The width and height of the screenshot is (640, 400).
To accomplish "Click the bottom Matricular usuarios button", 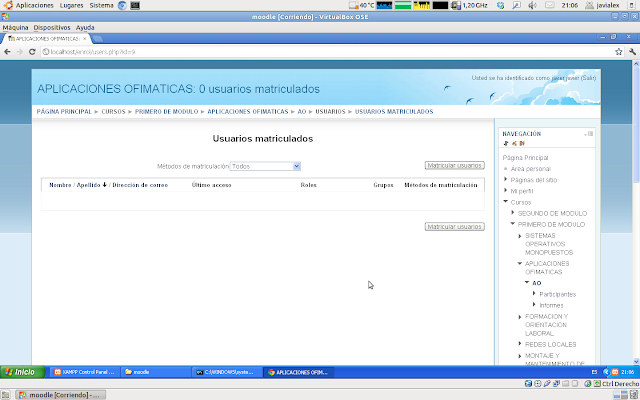I will pos(455,227).
